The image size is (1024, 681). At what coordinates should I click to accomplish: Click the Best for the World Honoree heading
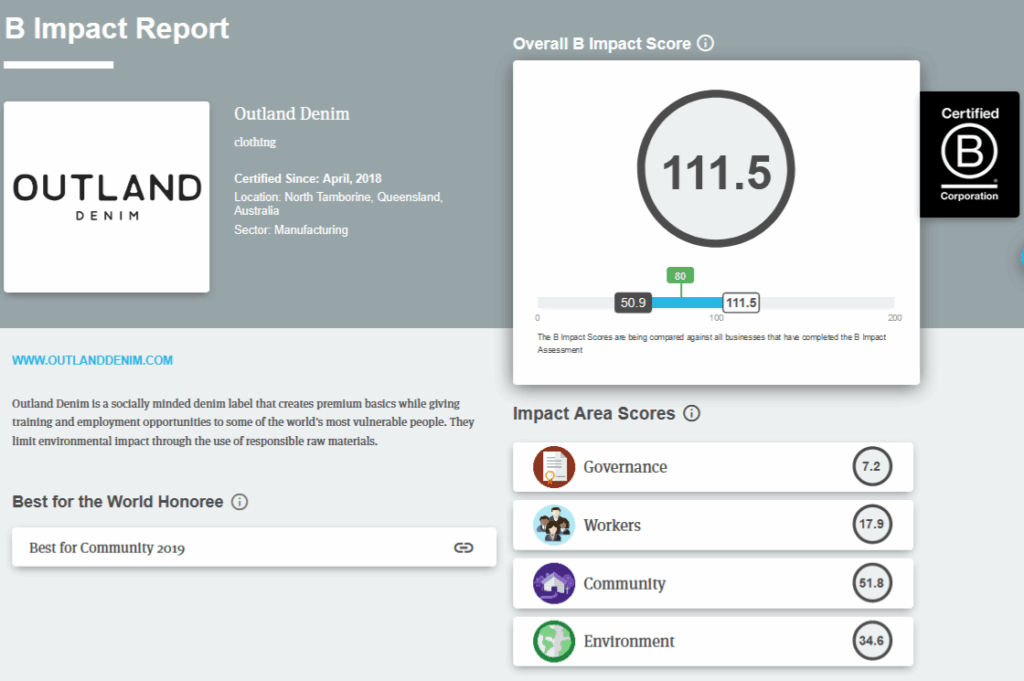pos(118,501)
